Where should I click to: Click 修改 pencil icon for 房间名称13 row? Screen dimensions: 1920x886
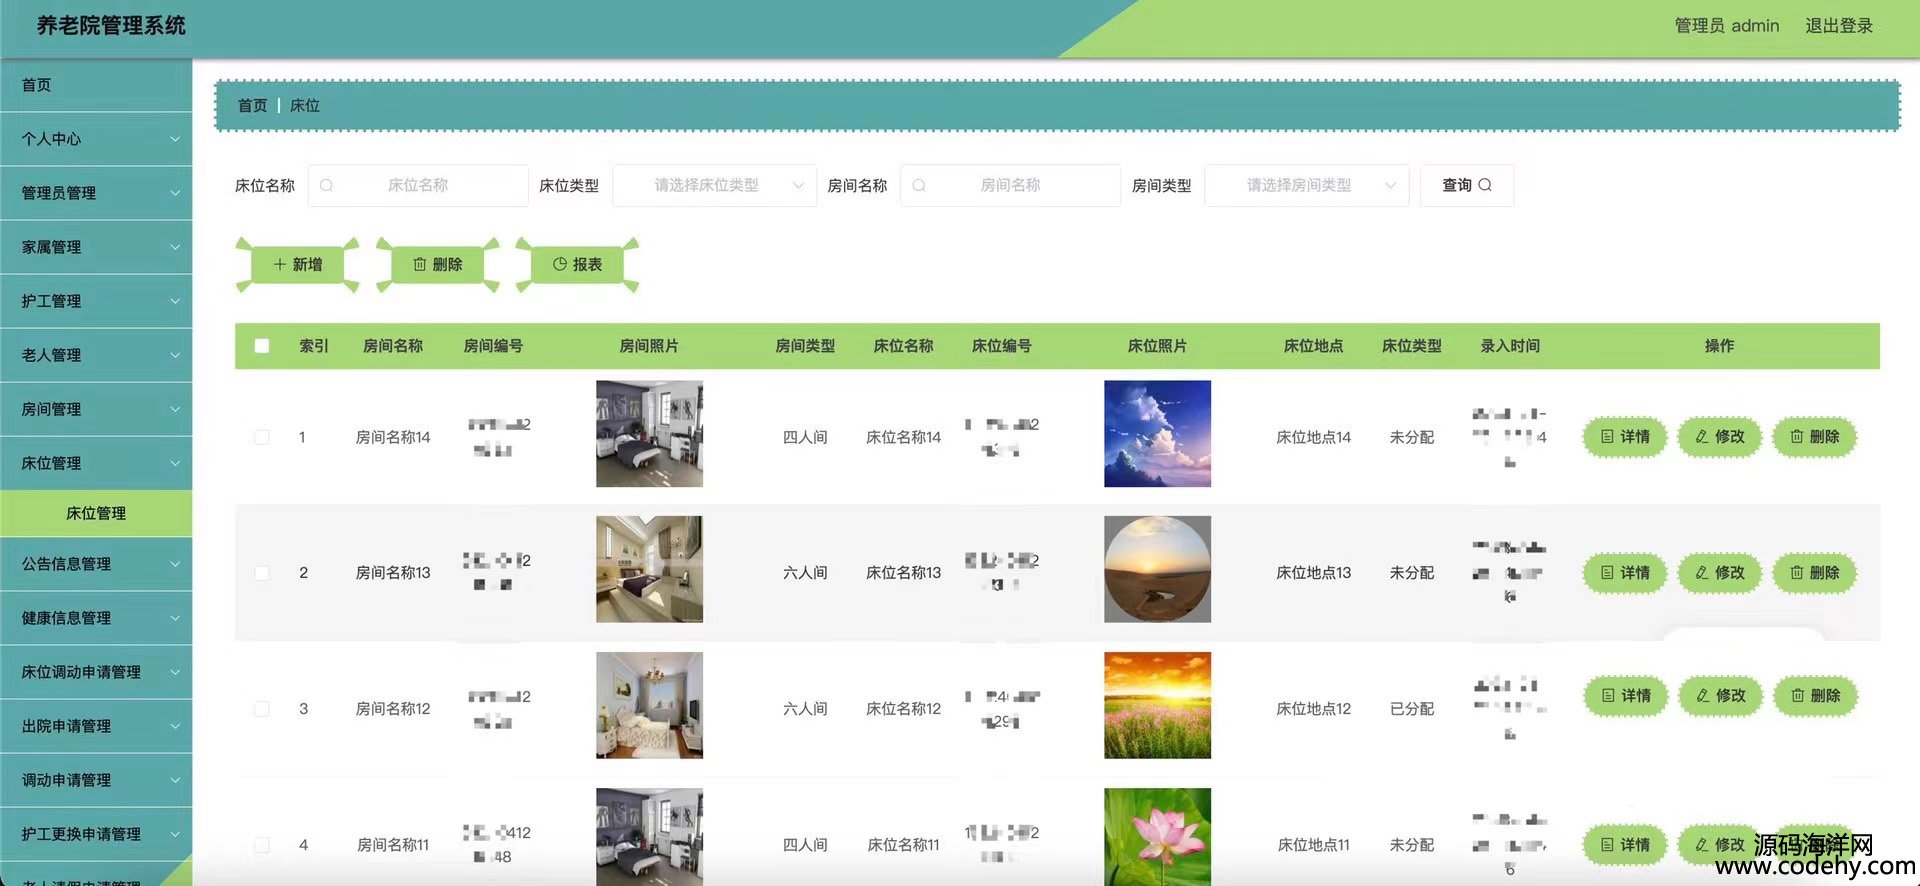pos(1701,573)
